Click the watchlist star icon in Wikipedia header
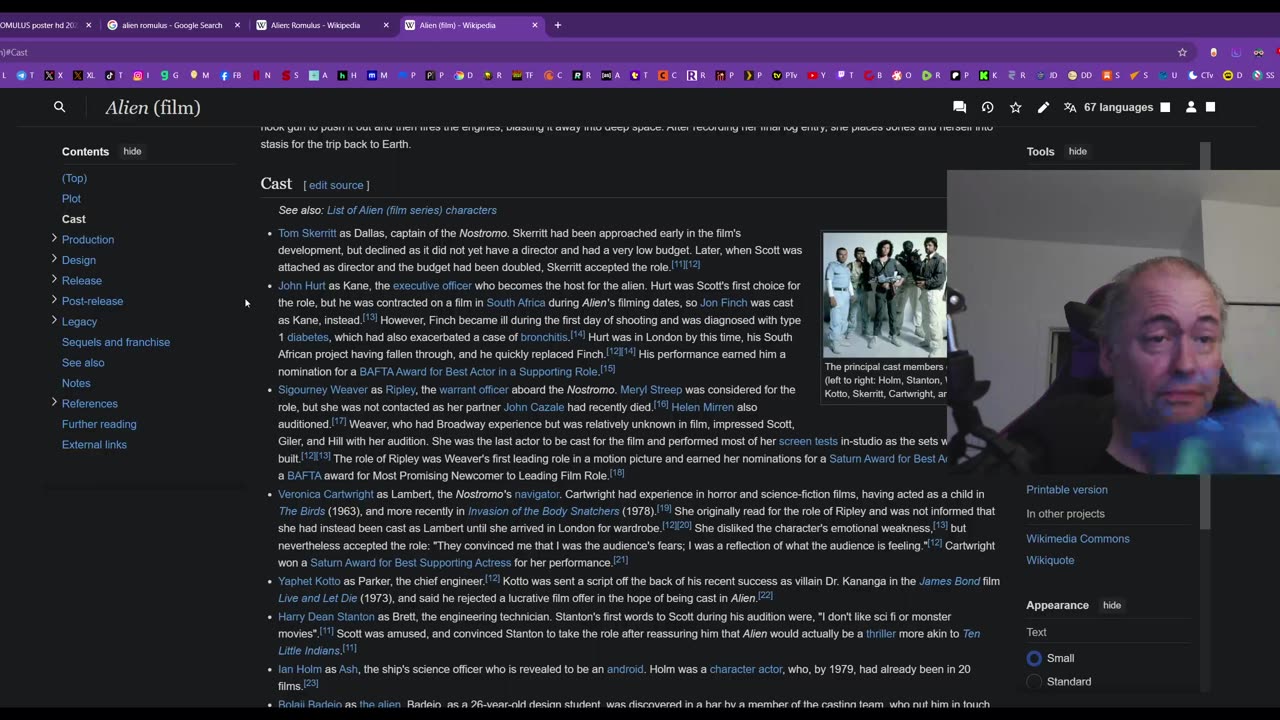The image size is (1280, 720). [x=1015, y=107]
